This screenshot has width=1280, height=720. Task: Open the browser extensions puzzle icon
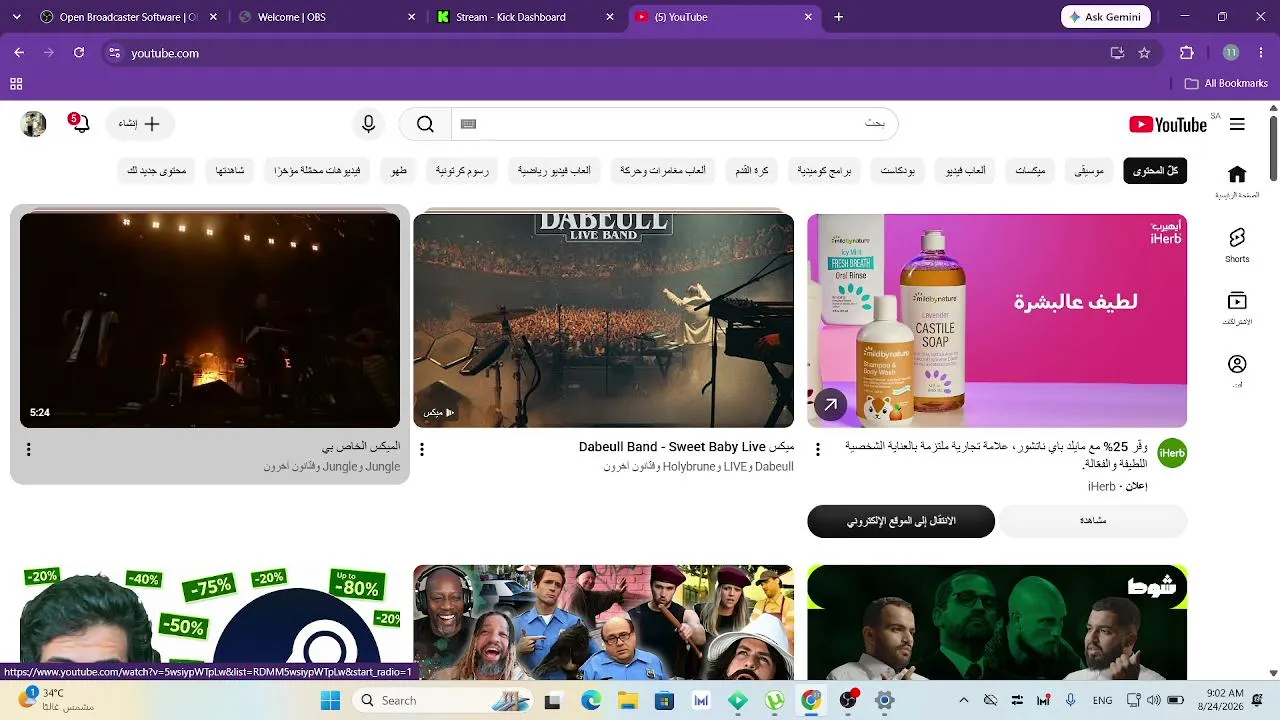coord(1187,53)
